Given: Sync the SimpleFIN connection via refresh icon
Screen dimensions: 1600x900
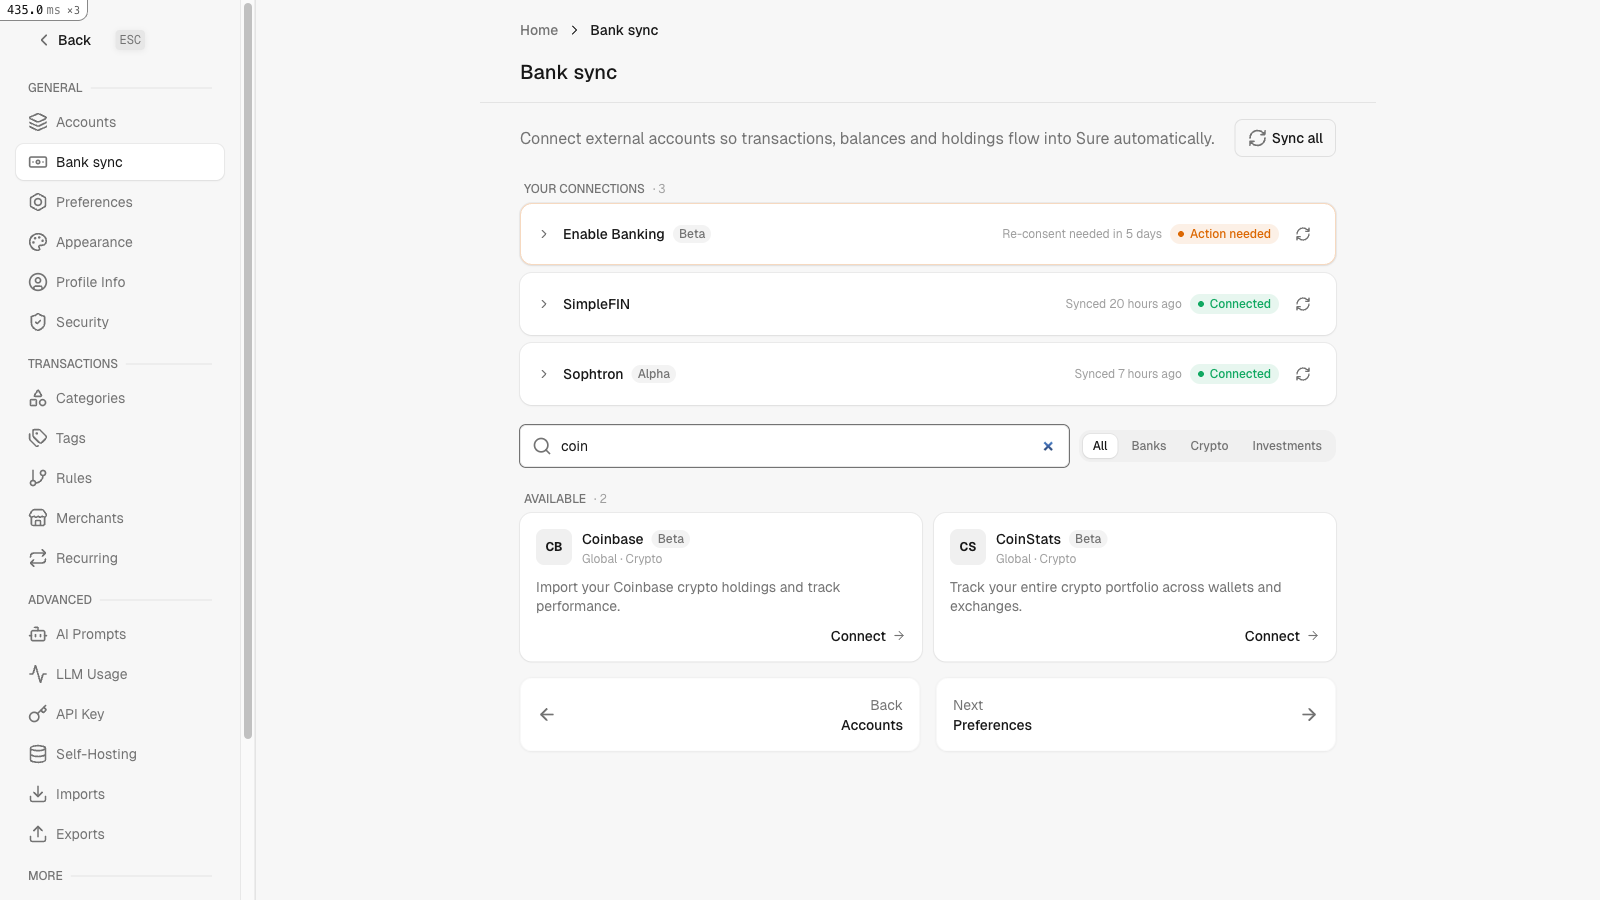Looking at the screenshot, I should (x=1303, y=304).
